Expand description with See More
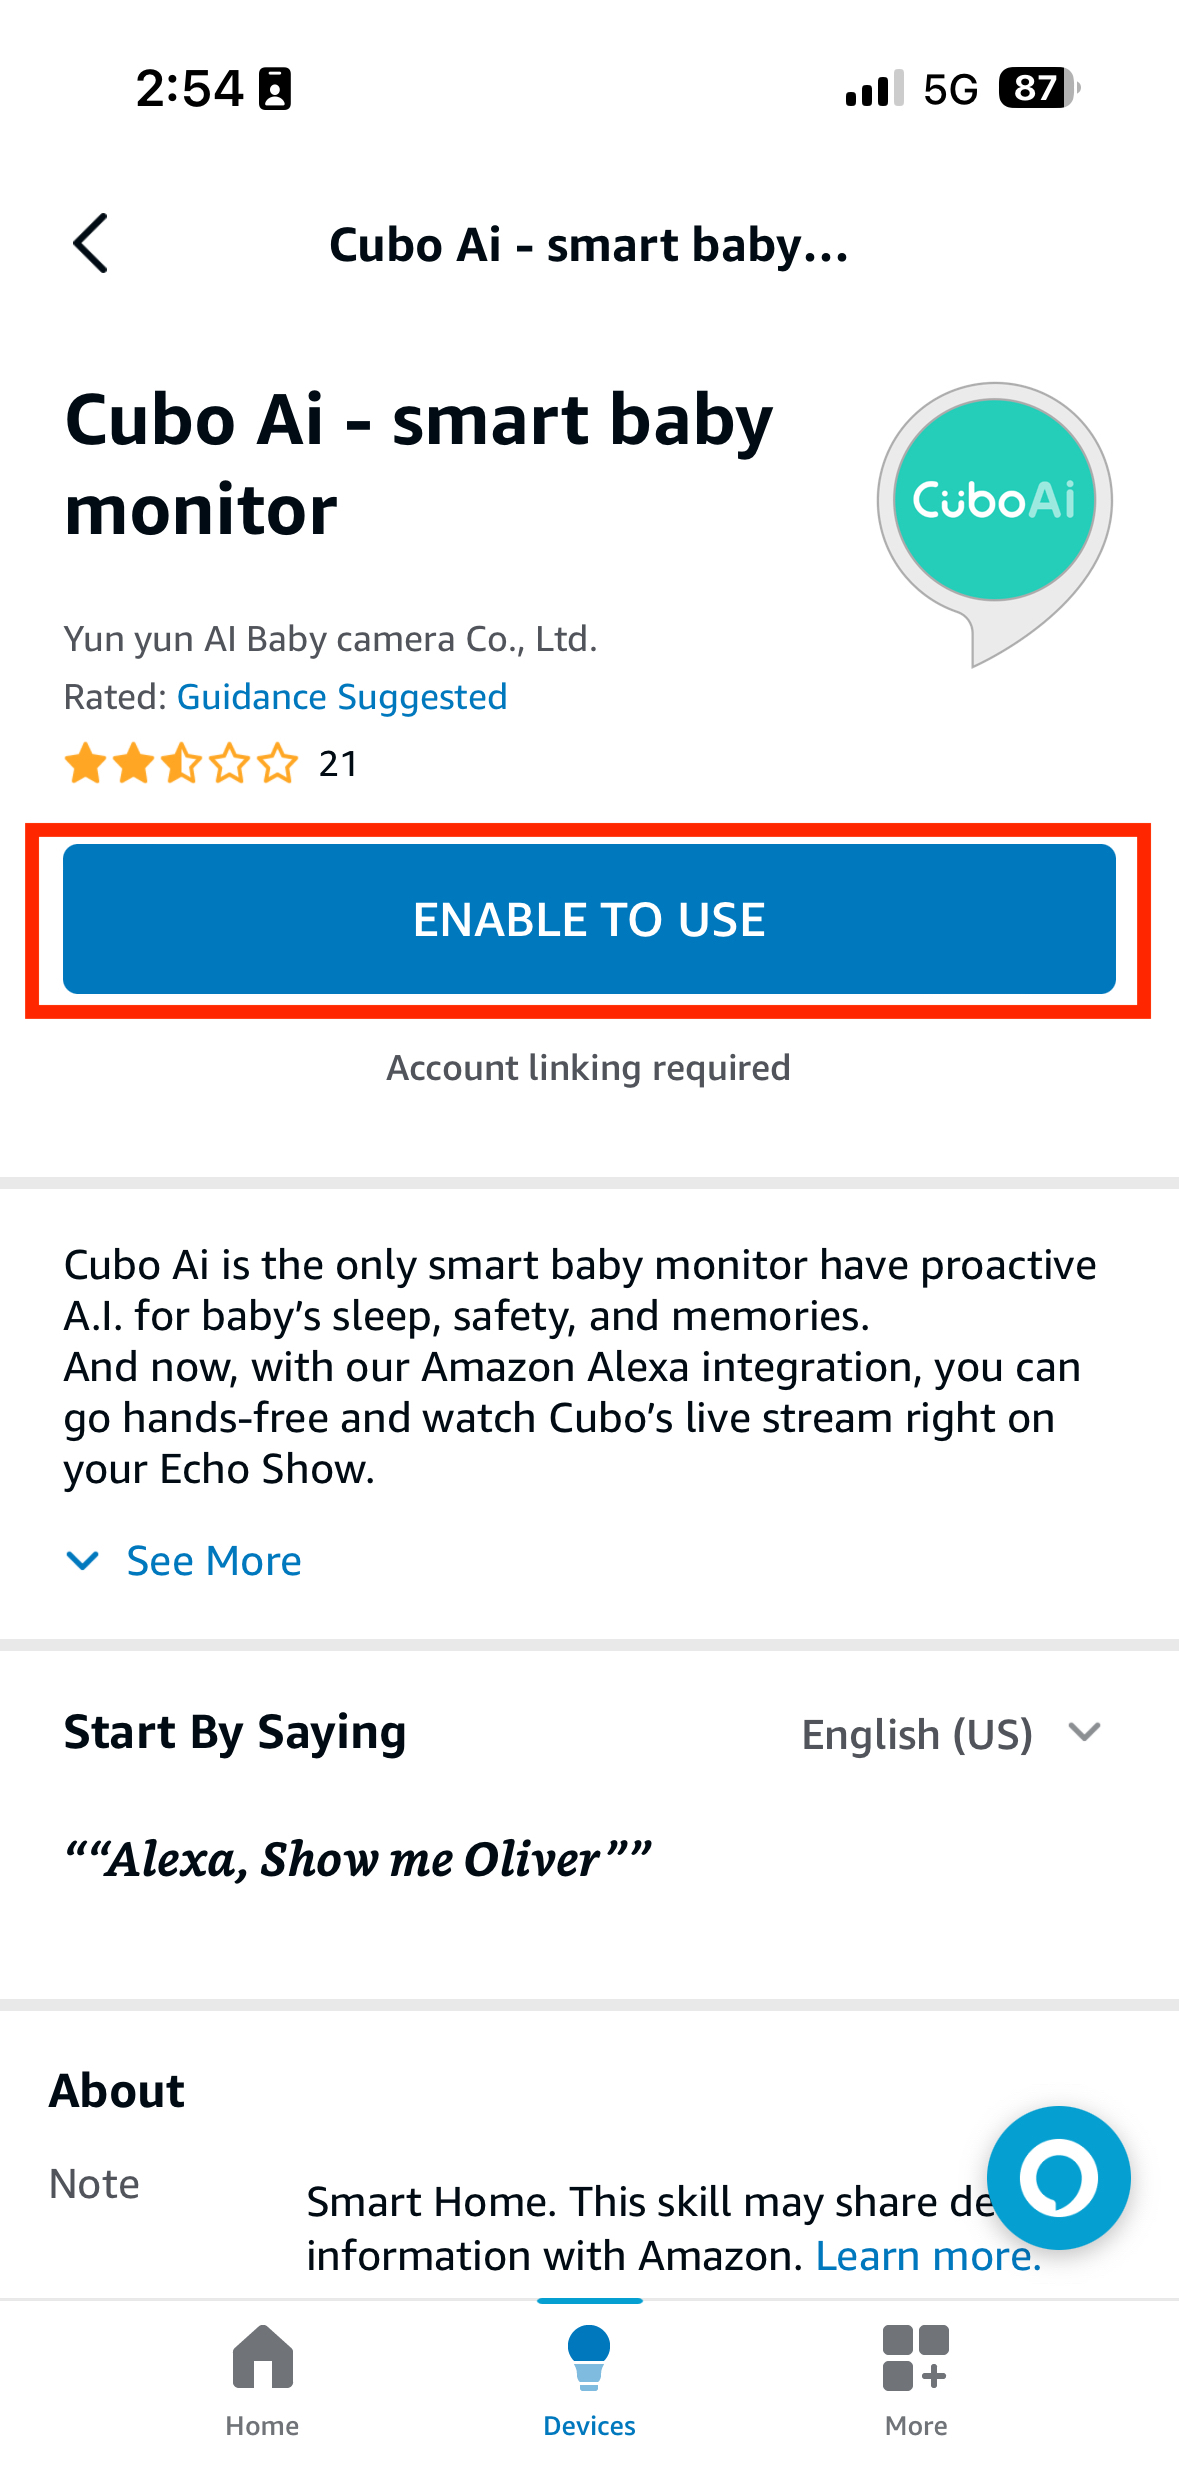1179x2487 pixels. pos(213,1561)
